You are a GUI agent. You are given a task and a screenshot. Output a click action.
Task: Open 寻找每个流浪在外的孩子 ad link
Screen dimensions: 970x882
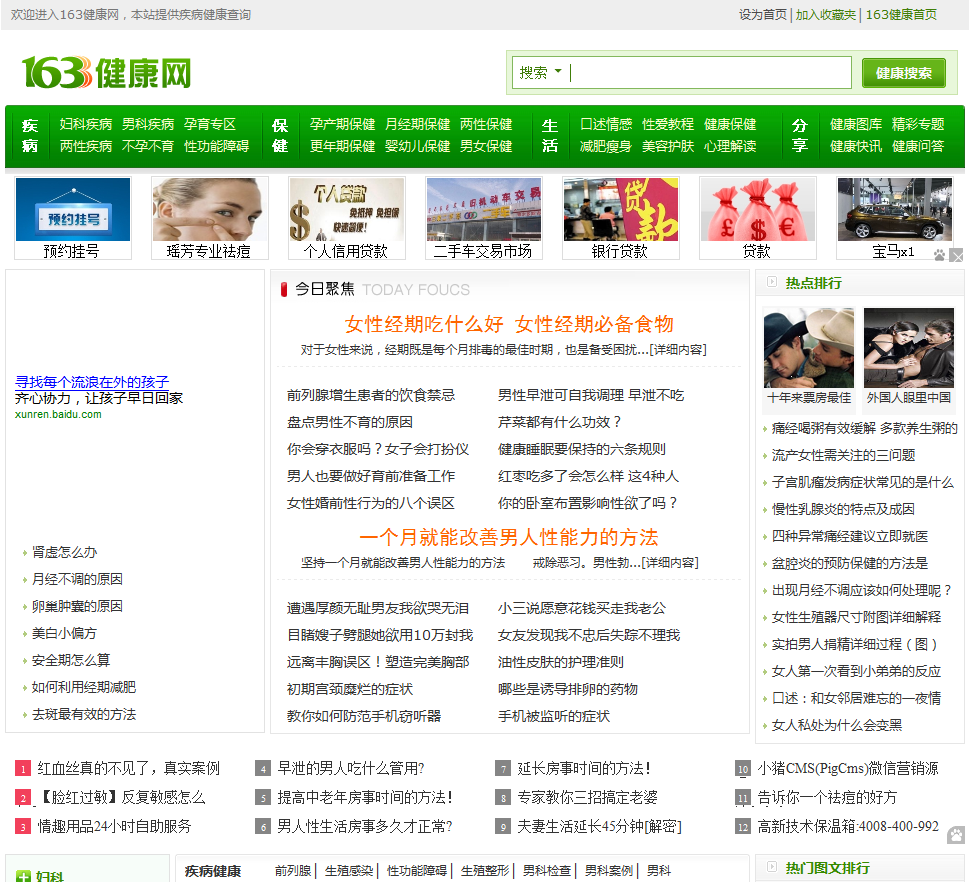(92, 382)
